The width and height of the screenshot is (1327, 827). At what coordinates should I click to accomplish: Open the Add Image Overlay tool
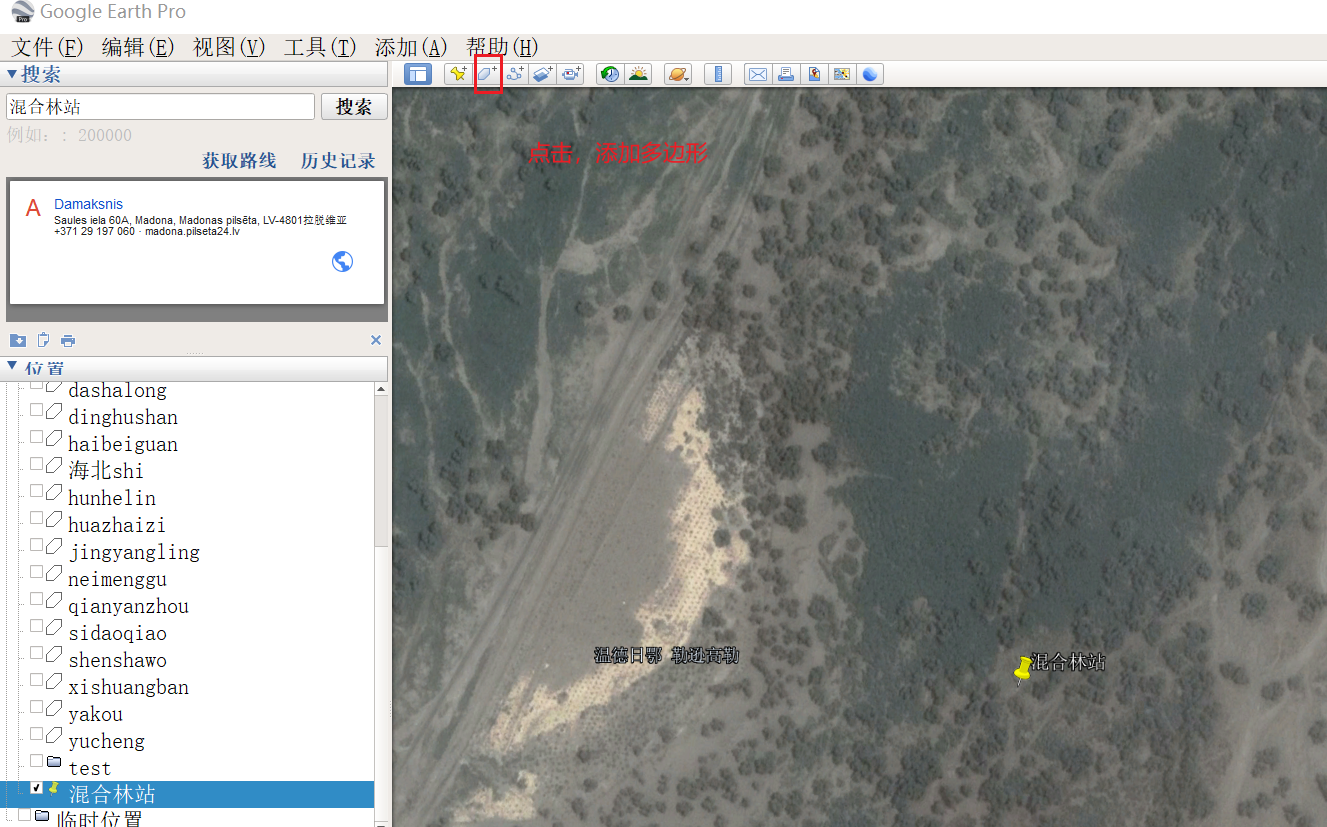(x=542, y=73)
